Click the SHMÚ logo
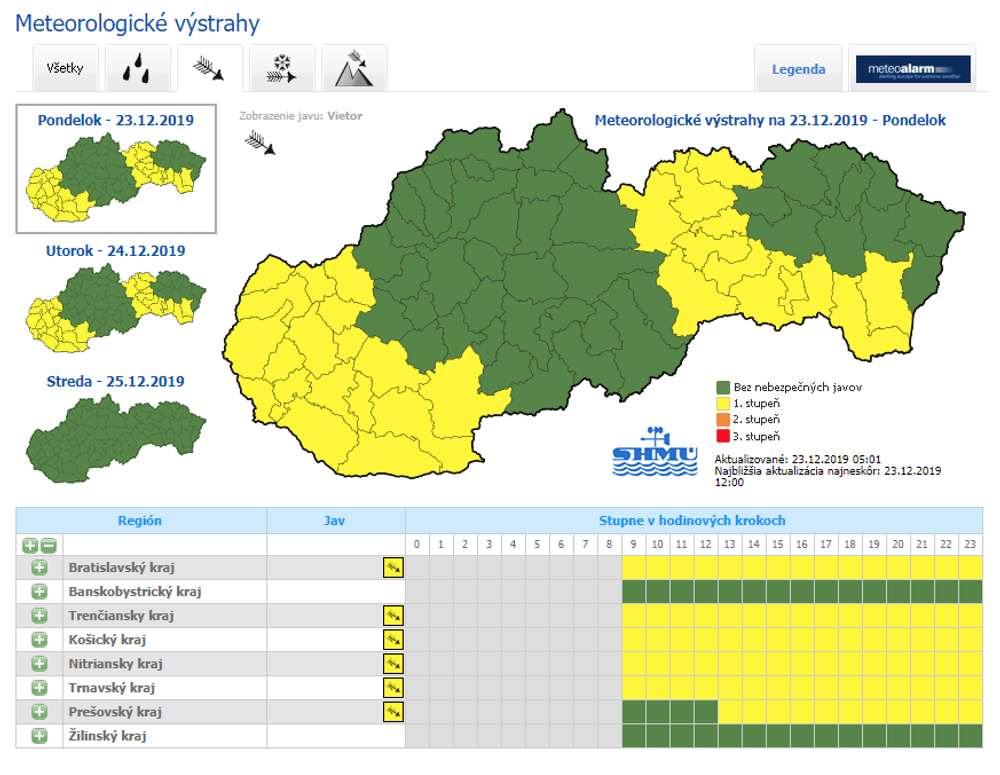Viewport: 1000px width, 775px height. click(655, 452)
